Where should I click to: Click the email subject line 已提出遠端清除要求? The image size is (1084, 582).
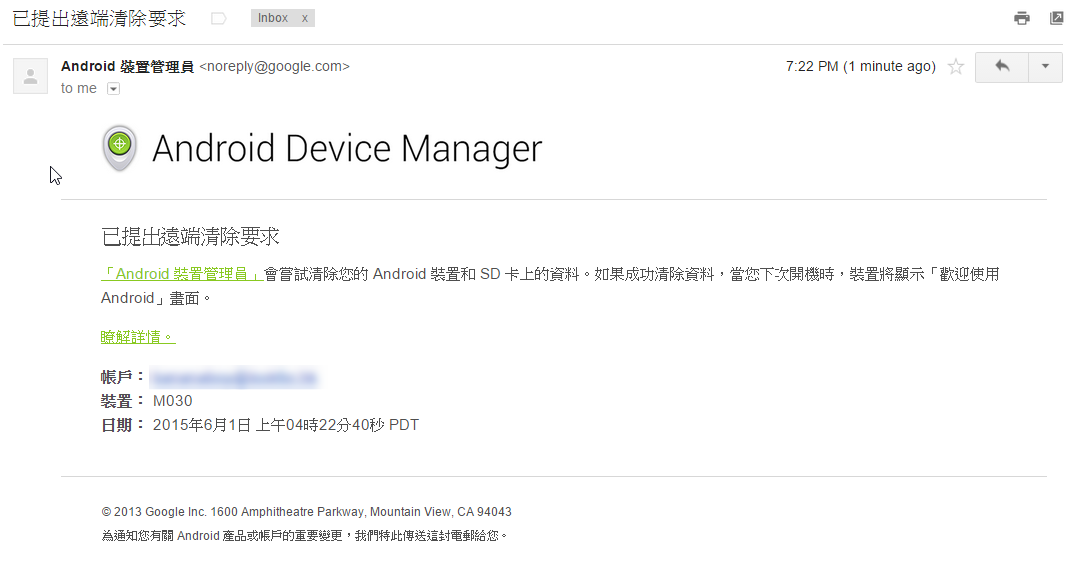point(99,19)
